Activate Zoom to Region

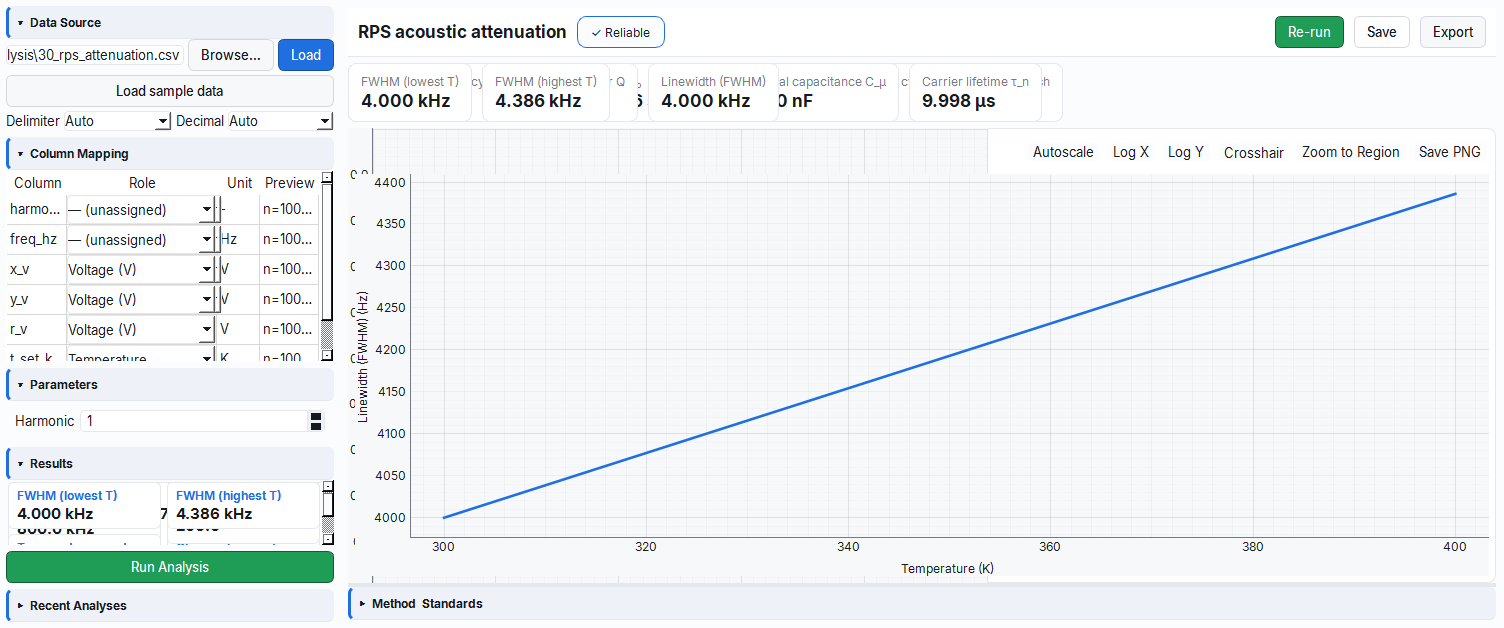pos(1351,152)
